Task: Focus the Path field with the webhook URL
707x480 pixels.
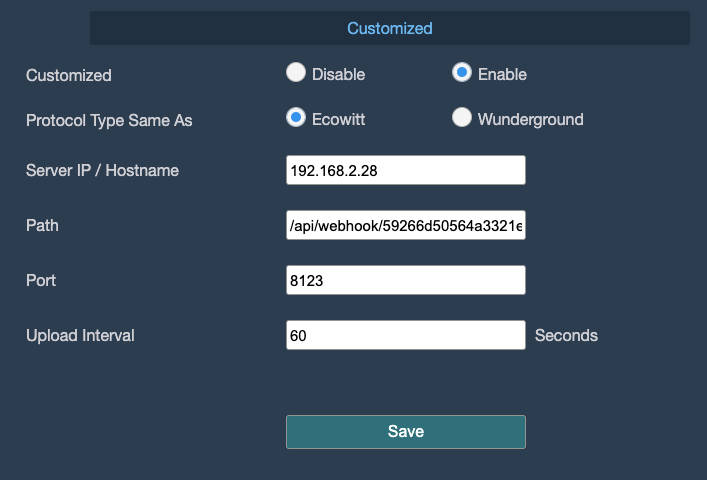Action: (405, 226)
